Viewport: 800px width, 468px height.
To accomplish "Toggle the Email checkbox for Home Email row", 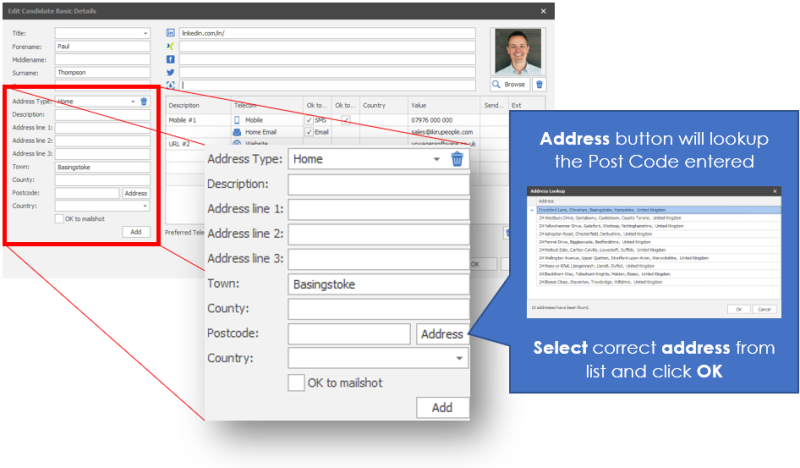I will 309,131.
